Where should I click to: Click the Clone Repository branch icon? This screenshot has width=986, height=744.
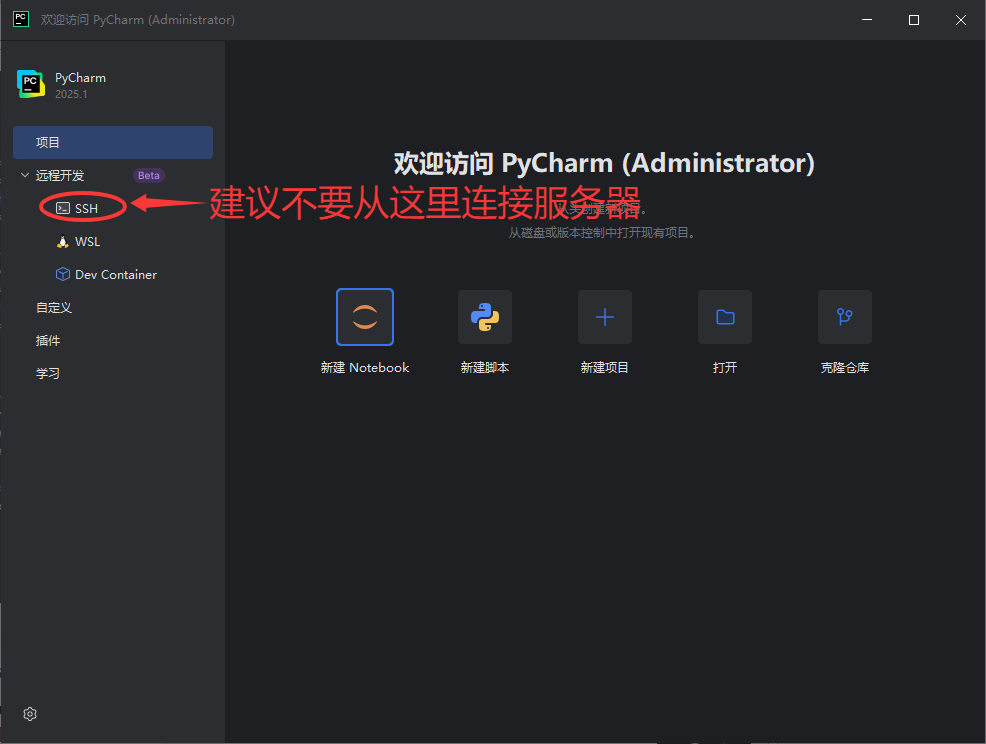845,317
